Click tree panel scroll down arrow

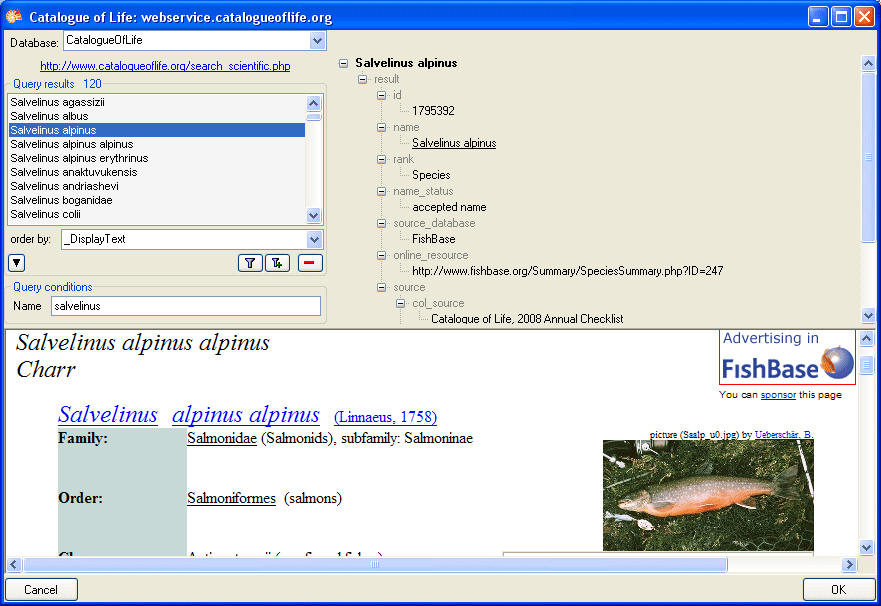868,316
